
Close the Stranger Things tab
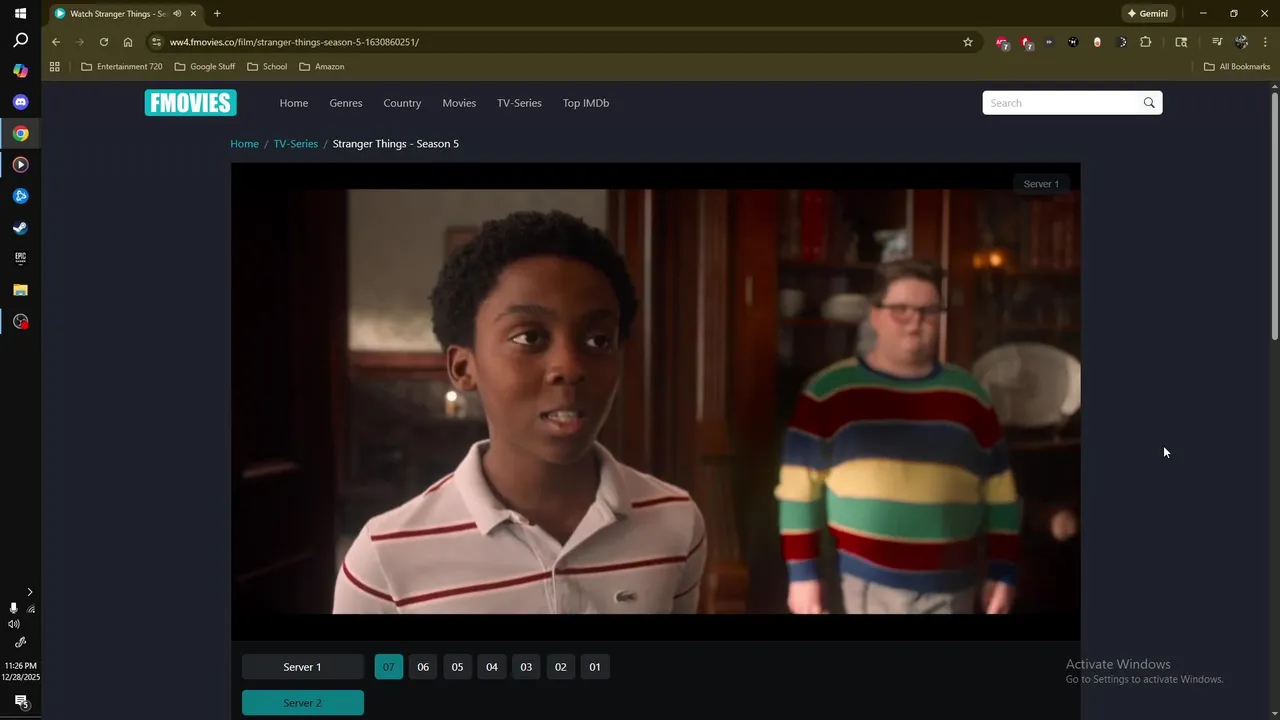click(x=193, y=13)
